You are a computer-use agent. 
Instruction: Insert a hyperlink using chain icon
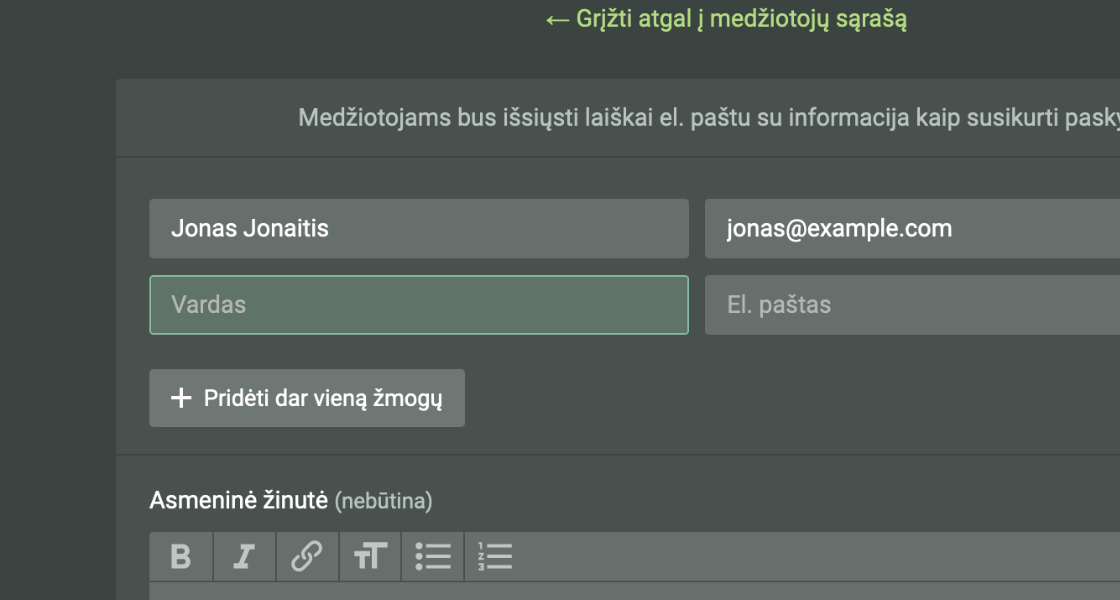click(x=306, y=557)
